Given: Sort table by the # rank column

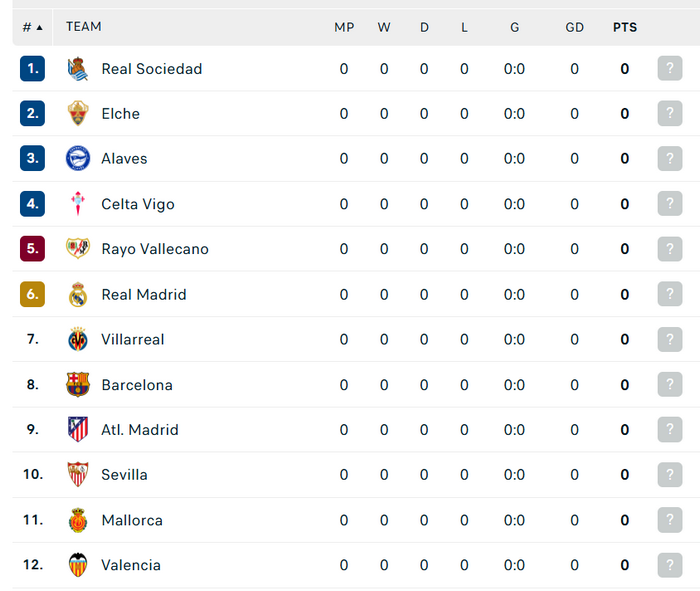Looking at the screenshot, I should 33,28.
